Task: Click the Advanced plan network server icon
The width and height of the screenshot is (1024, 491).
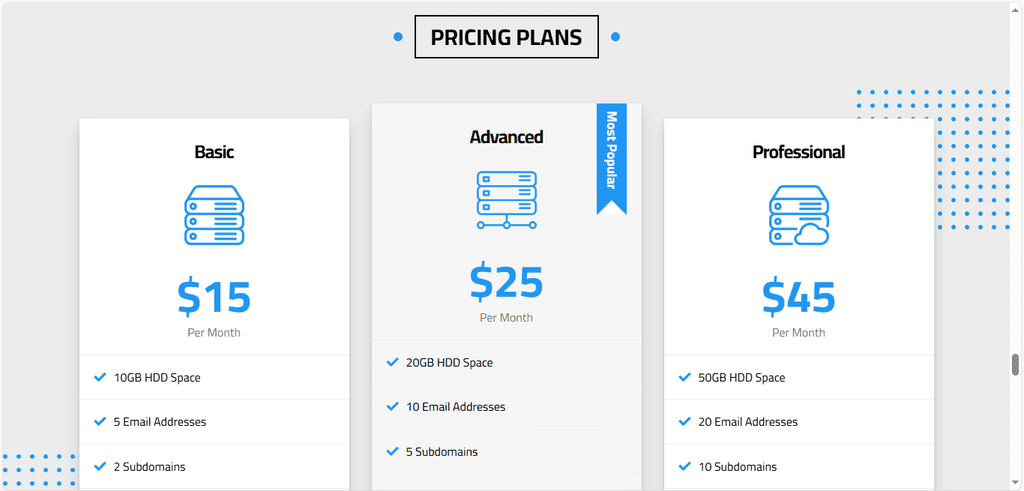Action: [x=506, y=200]
